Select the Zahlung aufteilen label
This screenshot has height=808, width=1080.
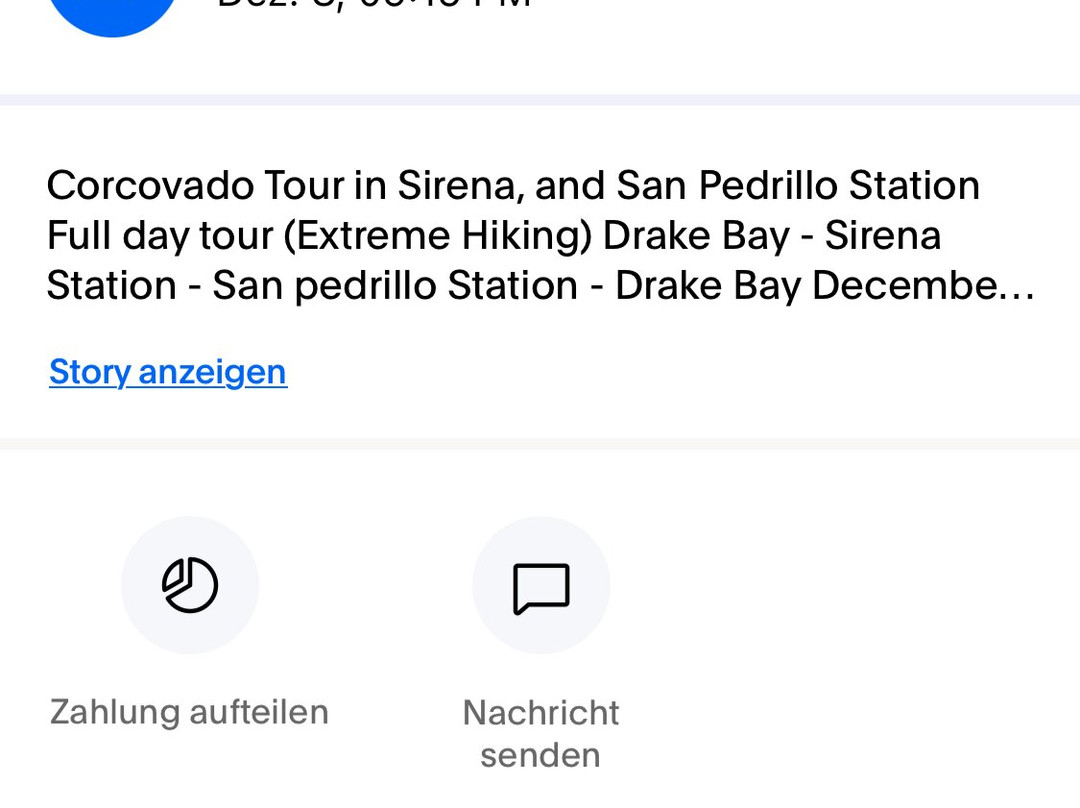point(189,712)
